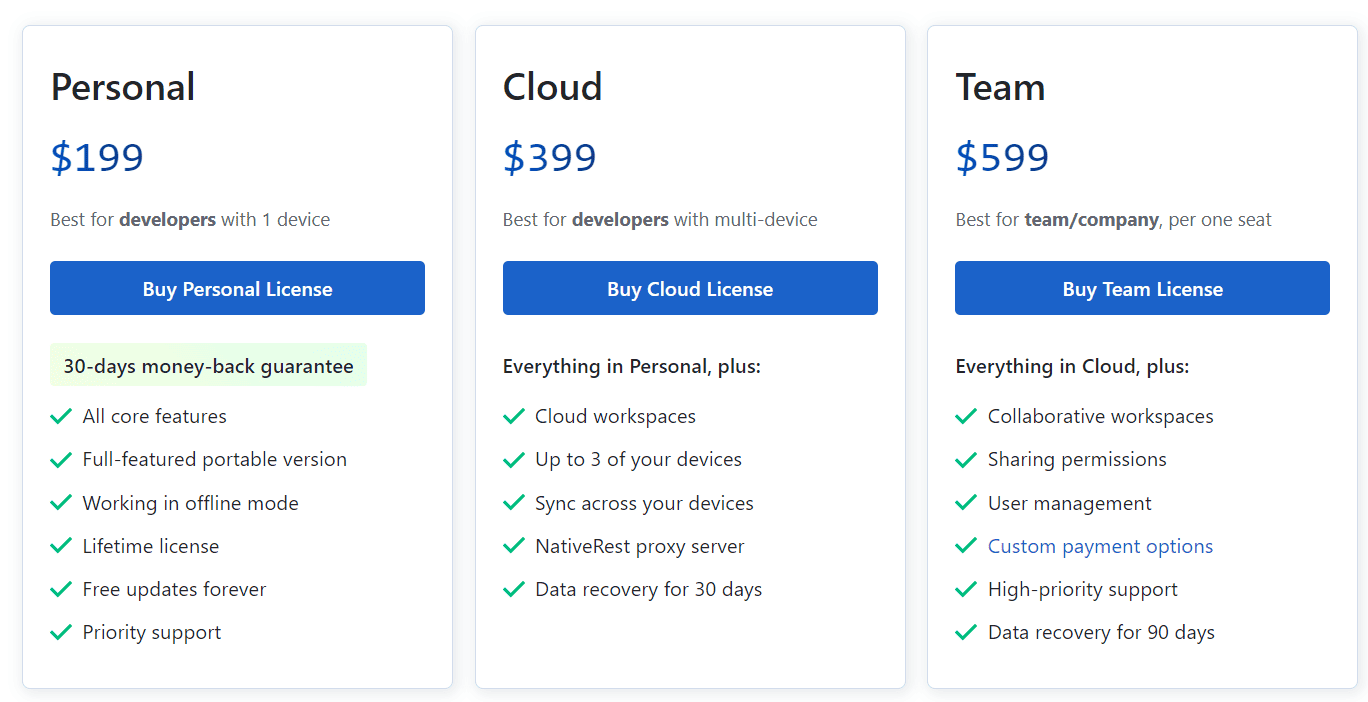
Task: Click the 30-days money-back guarantee badge
Action: click(x=208, y=365)
